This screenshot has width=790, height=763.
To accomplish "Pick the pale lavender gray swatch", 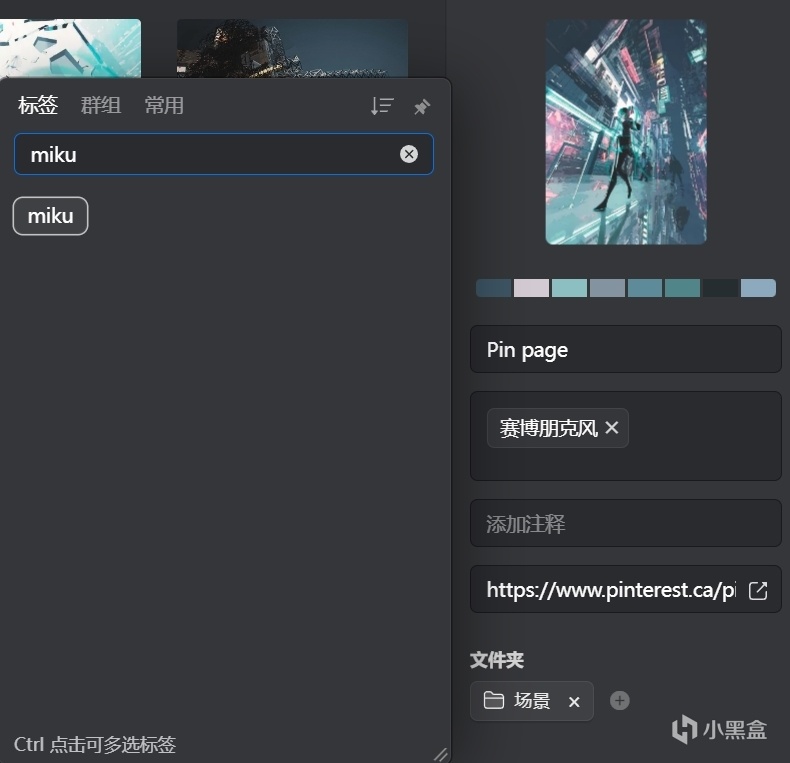I will coord(532,288).
